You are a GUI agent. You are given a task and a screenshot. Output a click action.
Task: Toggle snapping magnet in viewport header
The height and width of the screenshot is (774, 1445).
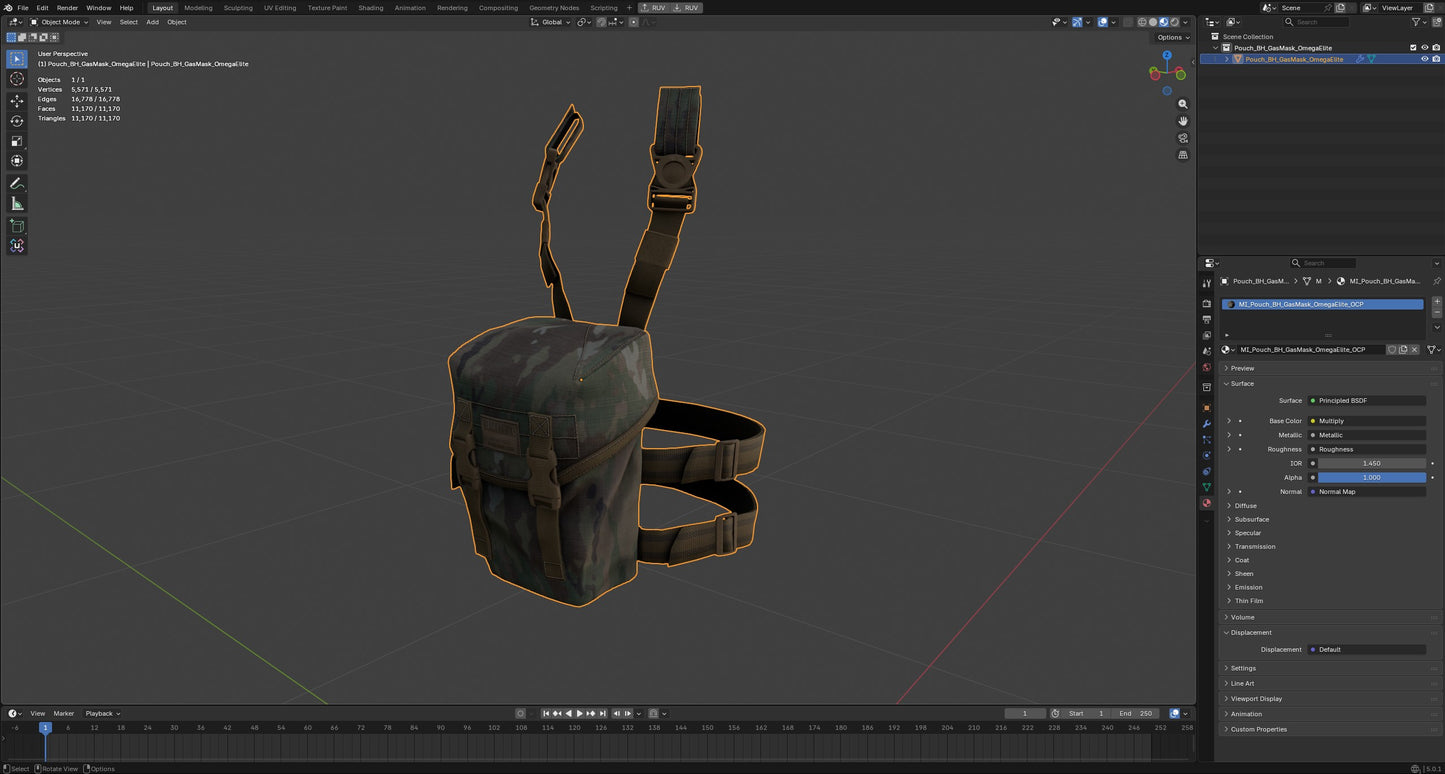(x=601, y=22)
